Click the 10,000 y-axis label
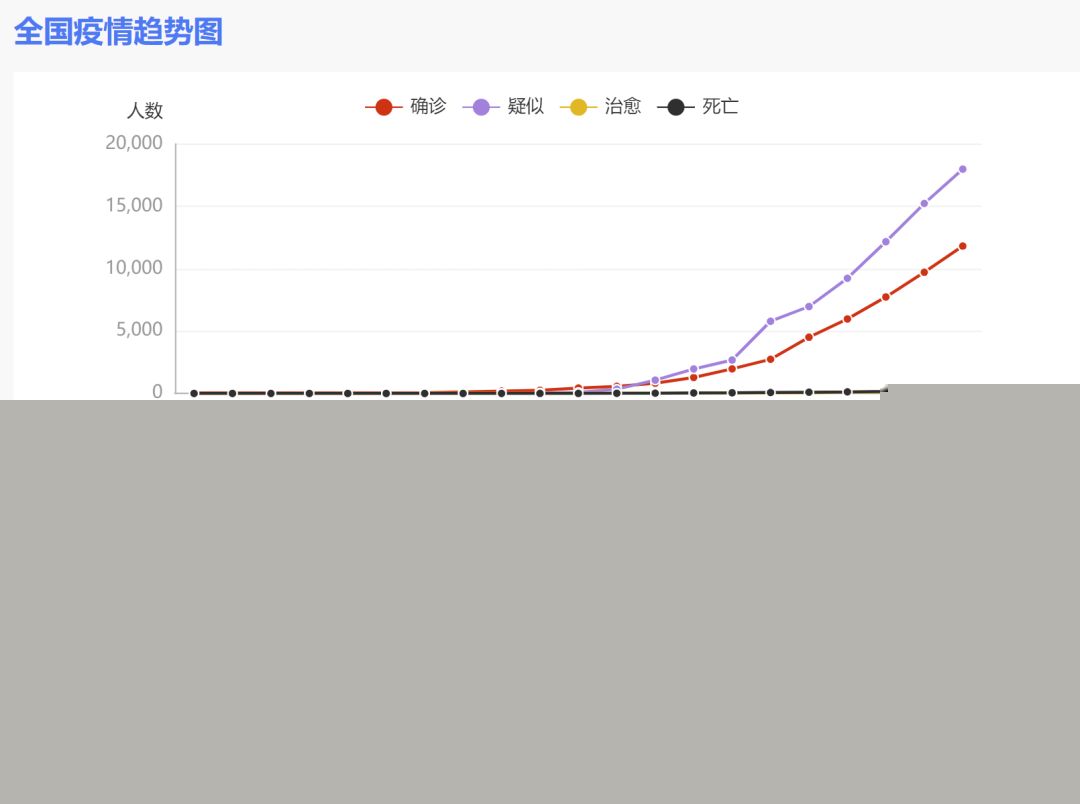Screen dimensions: 1080x804 click(134, 268)
